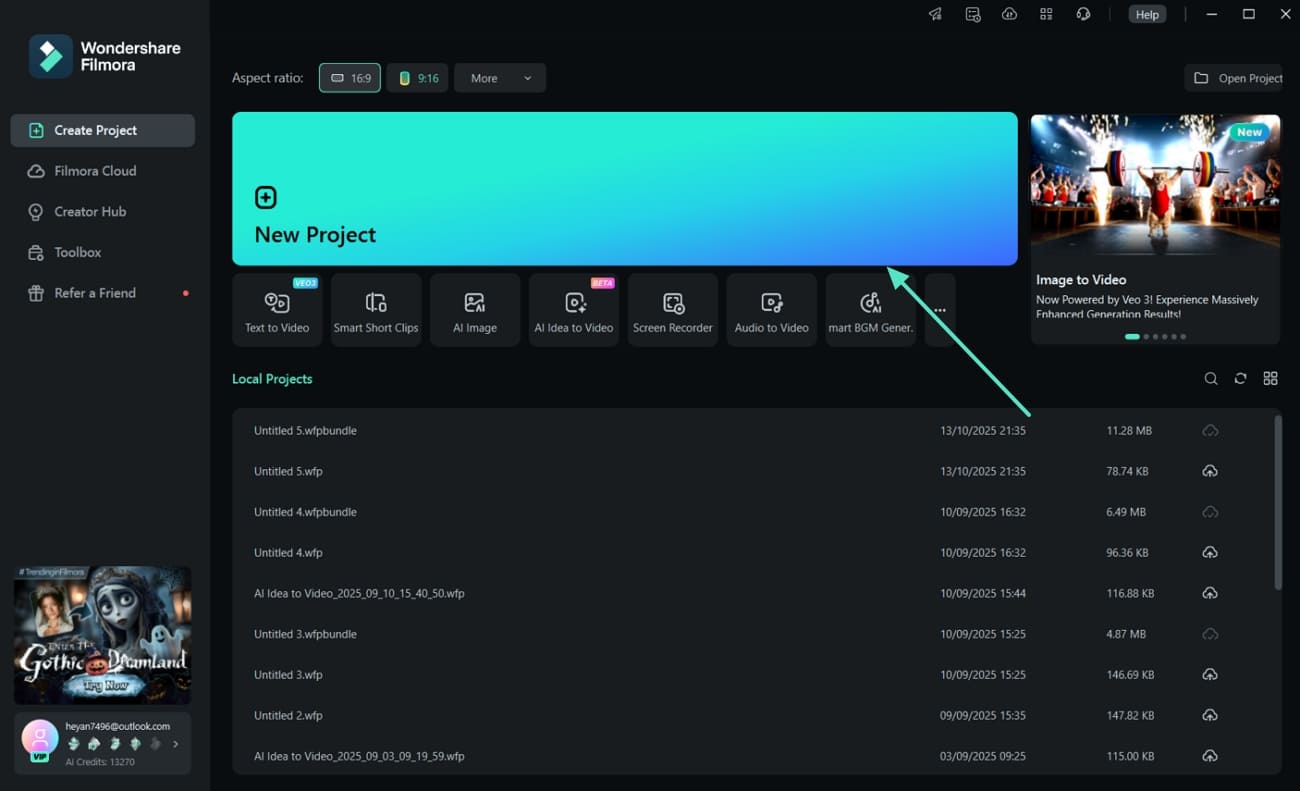Screen dimensions: 1300x791
Task: Click the active carousel page indicator
Action: [x=1132, y=337]
